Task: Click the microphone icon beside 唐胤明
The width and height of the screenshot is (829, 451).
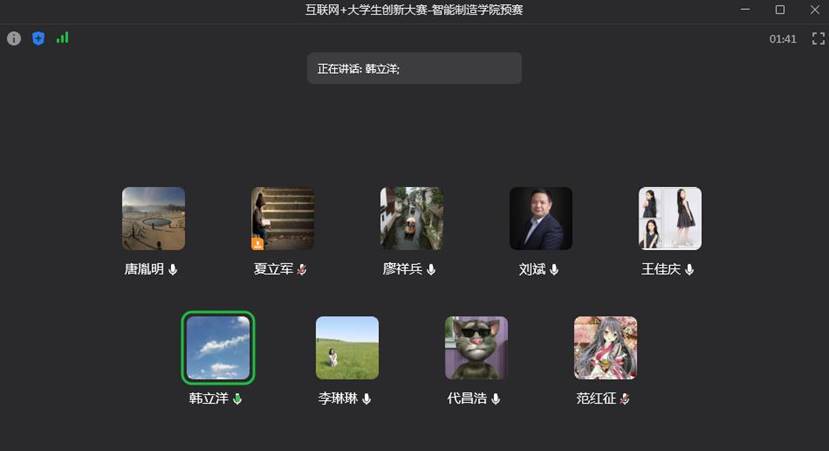Action: coord(173,270)
